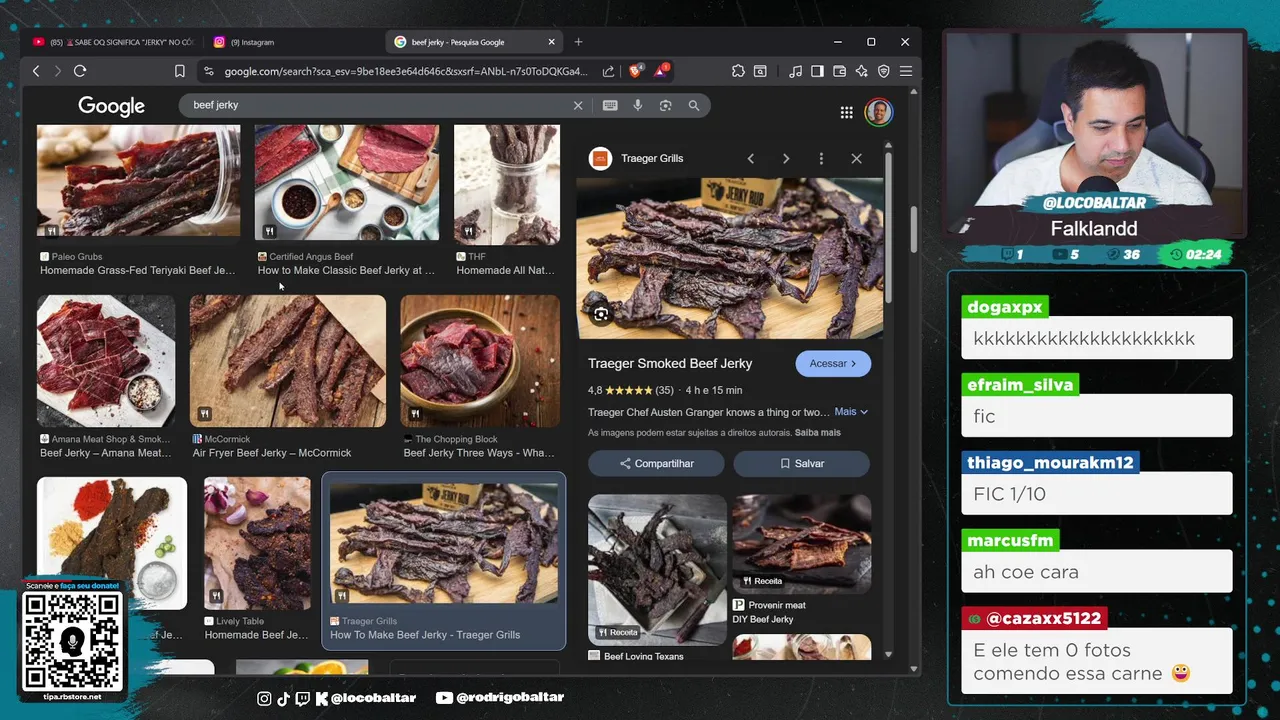1280x720 pixels.
Task: Open the Google apps grid
Action: pos(846,112)
